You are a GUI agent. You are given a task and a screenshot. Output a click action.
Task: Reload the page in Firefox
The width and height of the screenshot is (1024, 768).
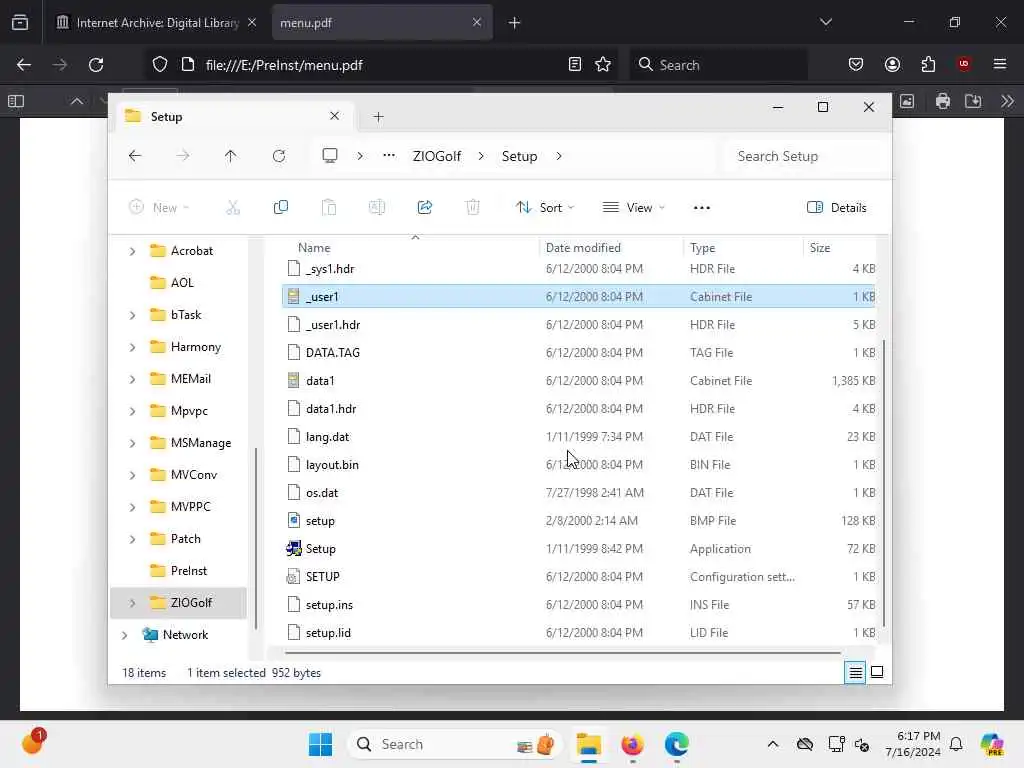pos(96,65)
